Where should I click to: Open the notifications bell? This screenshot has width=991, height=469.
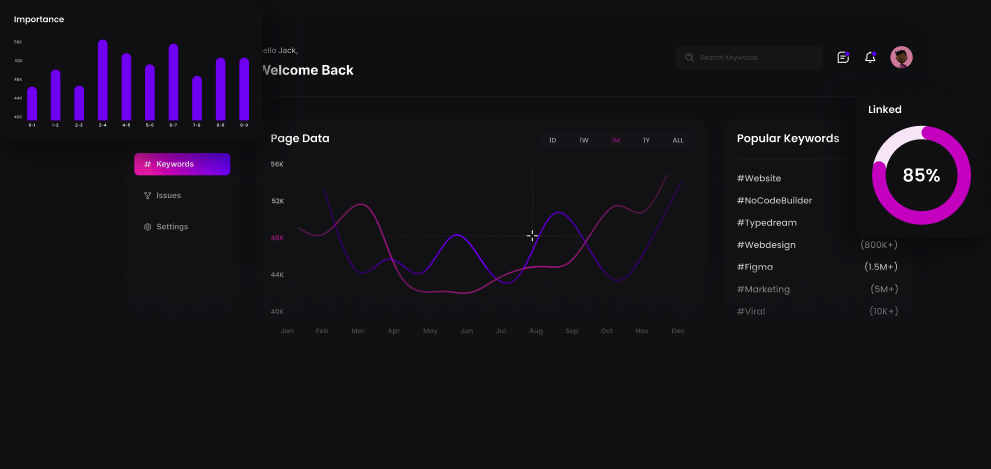pos(870,58)
